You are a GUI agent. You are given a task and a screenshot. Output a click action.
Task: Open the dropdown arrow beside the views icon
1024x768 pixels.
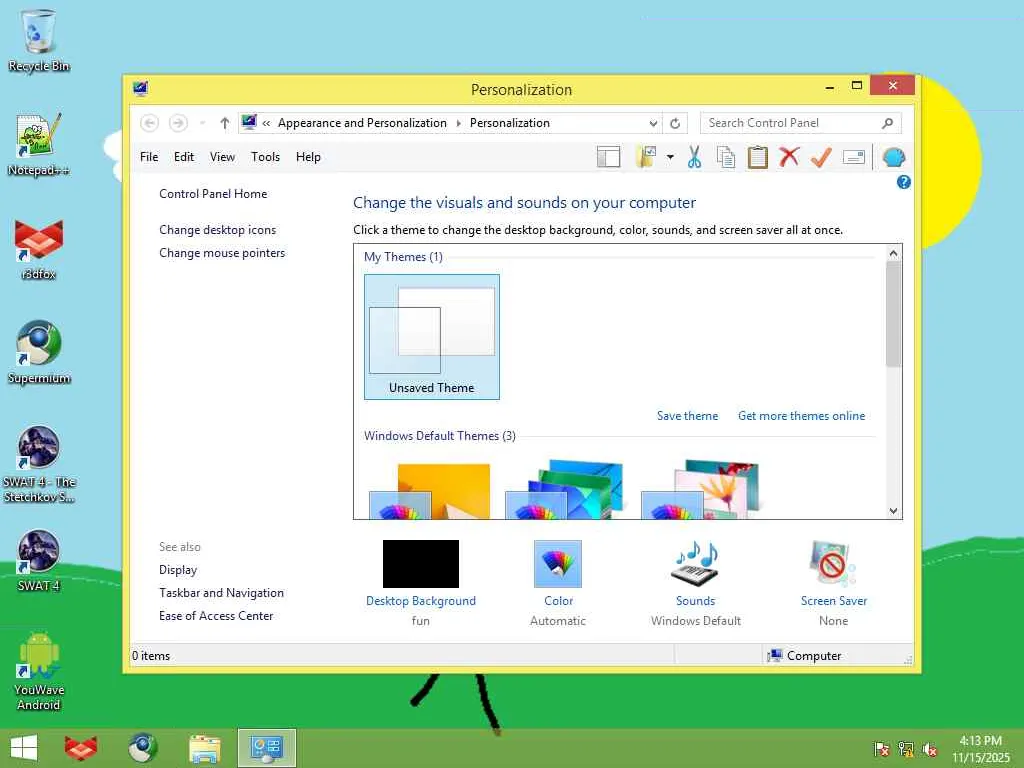670,157
